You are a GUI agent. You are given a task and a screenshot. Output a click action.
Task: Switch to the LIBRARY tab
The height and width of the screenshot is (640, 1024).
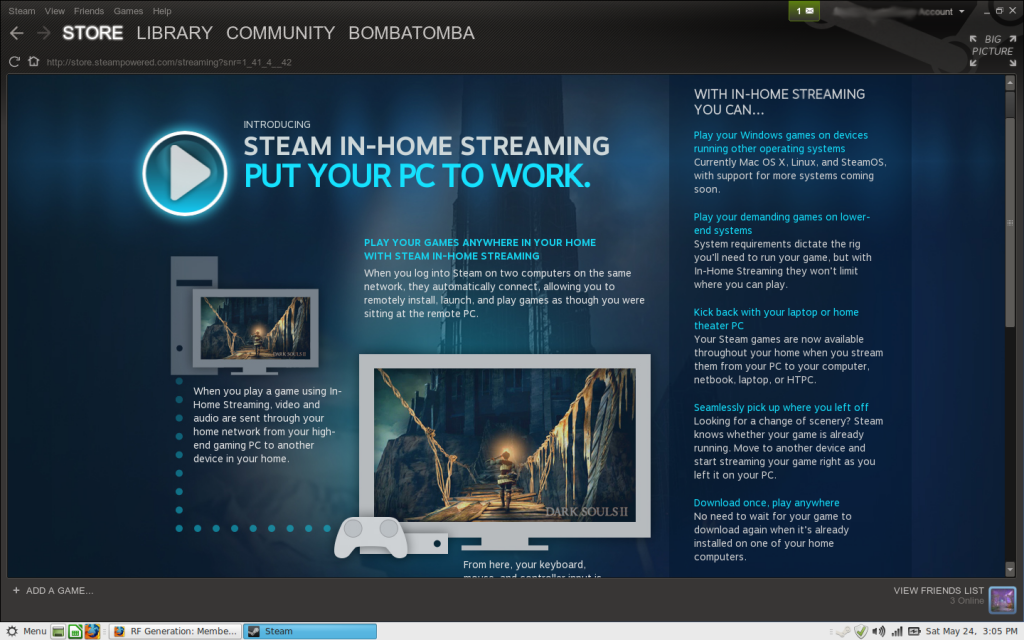point(174,33)
